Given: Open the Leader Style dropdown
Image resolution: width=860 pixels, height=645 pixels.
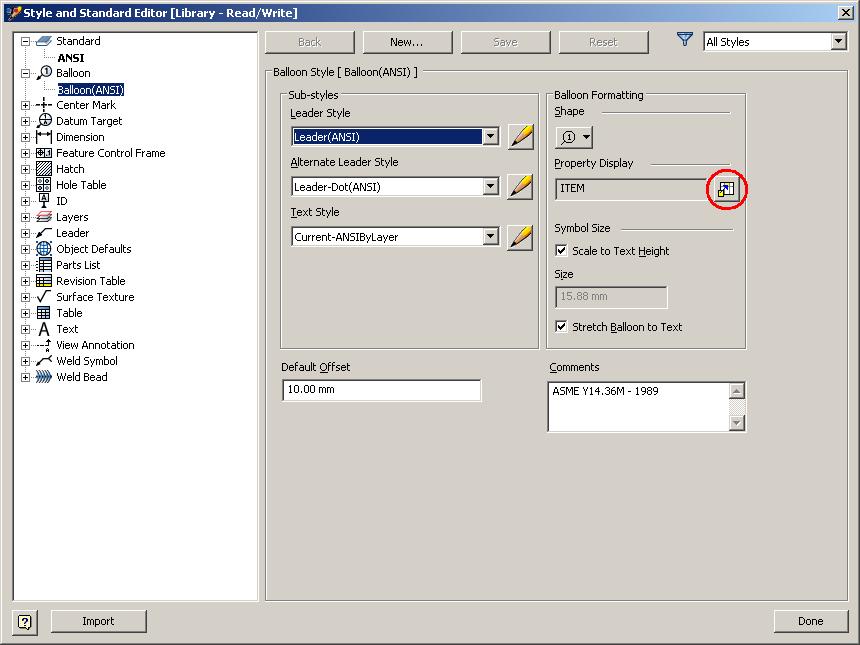Looking at the screenshot, I should click(x=491, y=137).
